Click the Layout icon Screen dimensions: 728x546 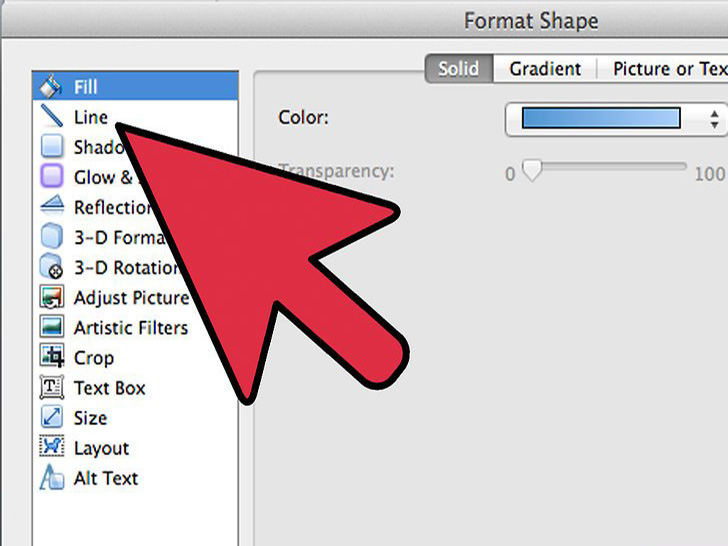tap(51, 447)
